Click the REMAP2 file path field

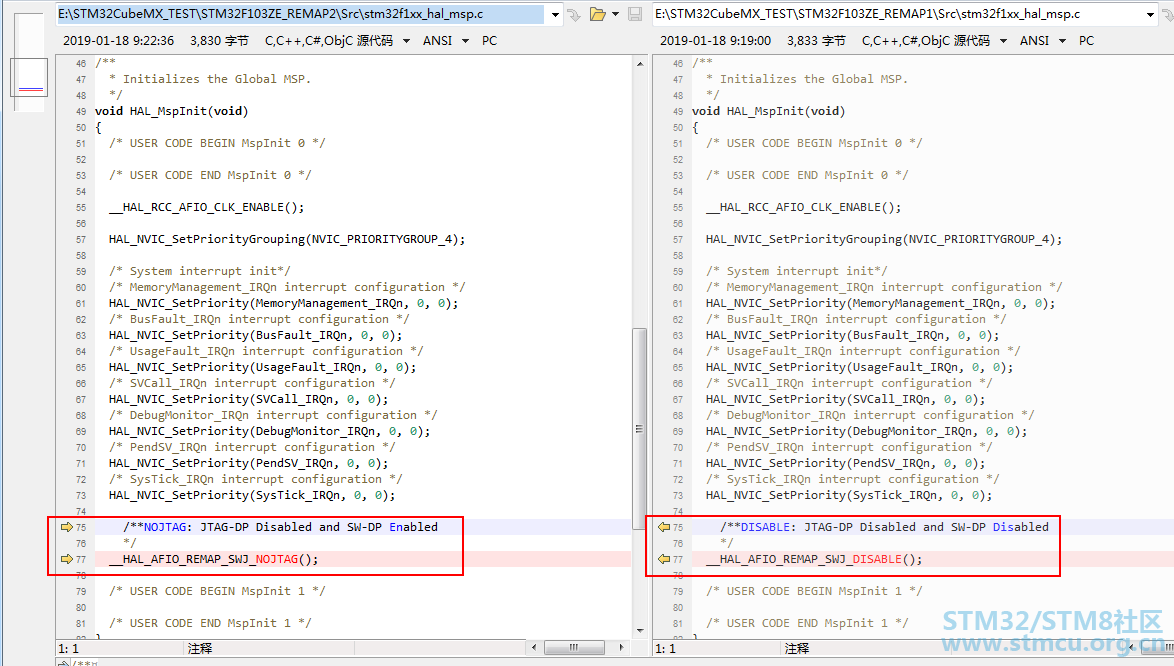click(301, 14)
